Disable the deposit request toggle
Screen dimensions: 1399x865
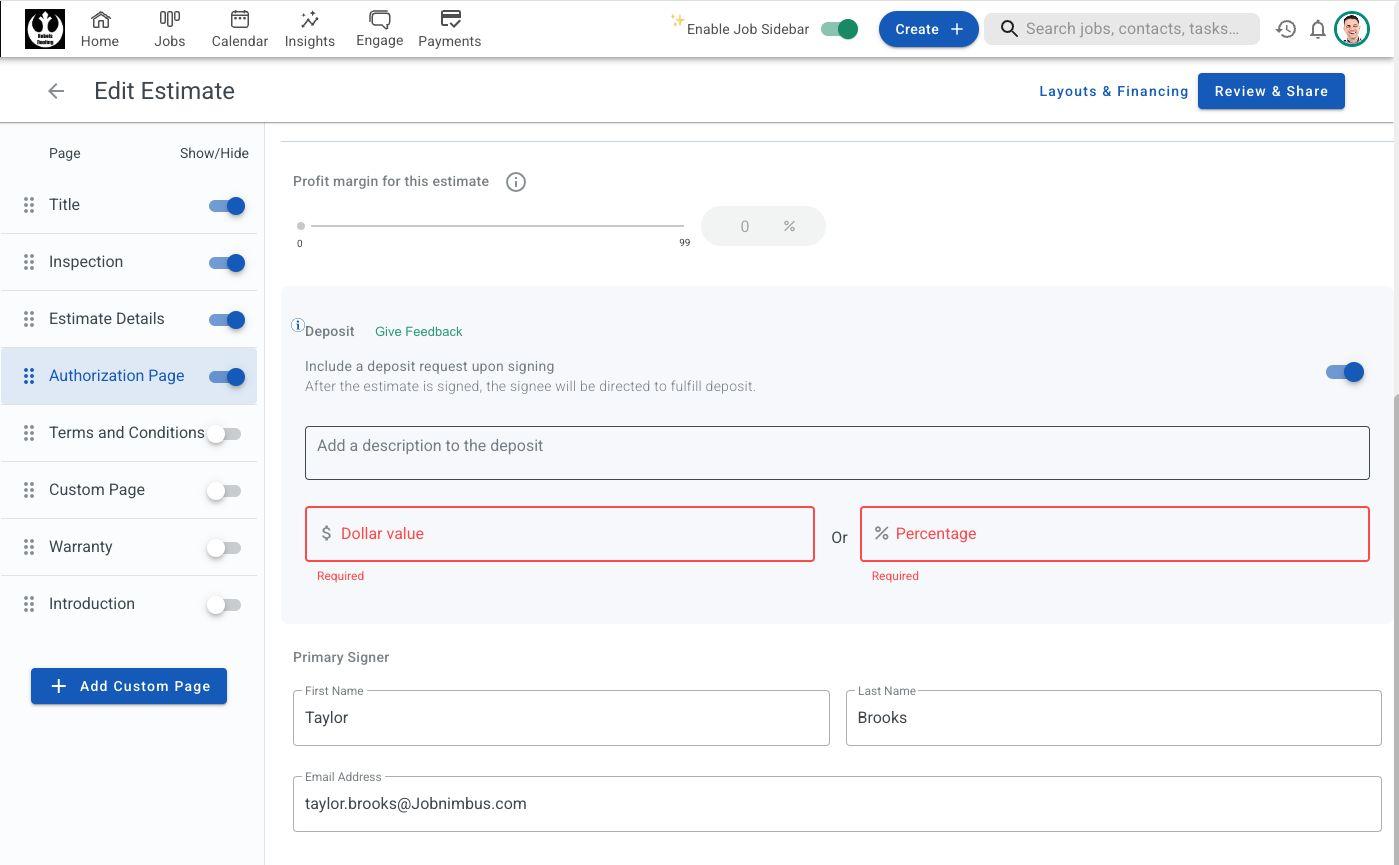(1344, 372)
